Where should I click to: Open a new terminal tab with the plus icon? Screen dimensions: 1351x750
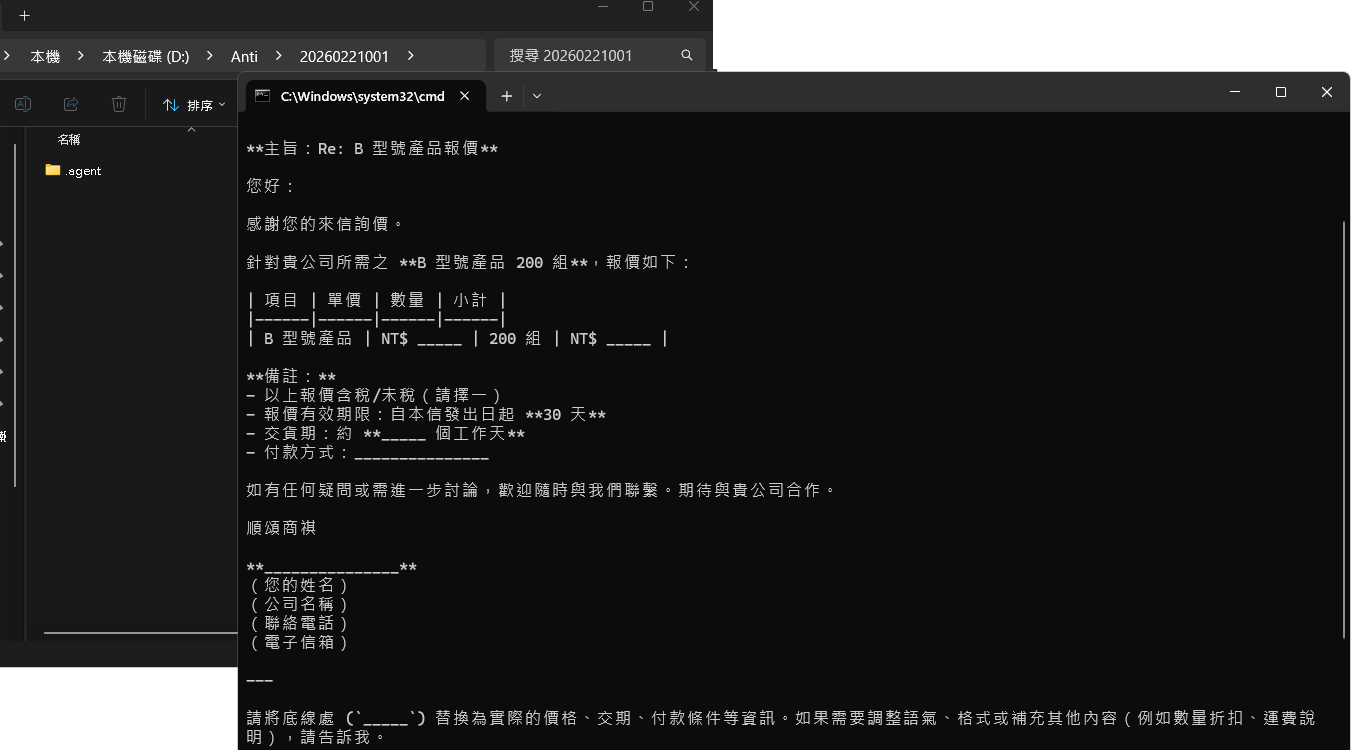click(x=506, y=95)
